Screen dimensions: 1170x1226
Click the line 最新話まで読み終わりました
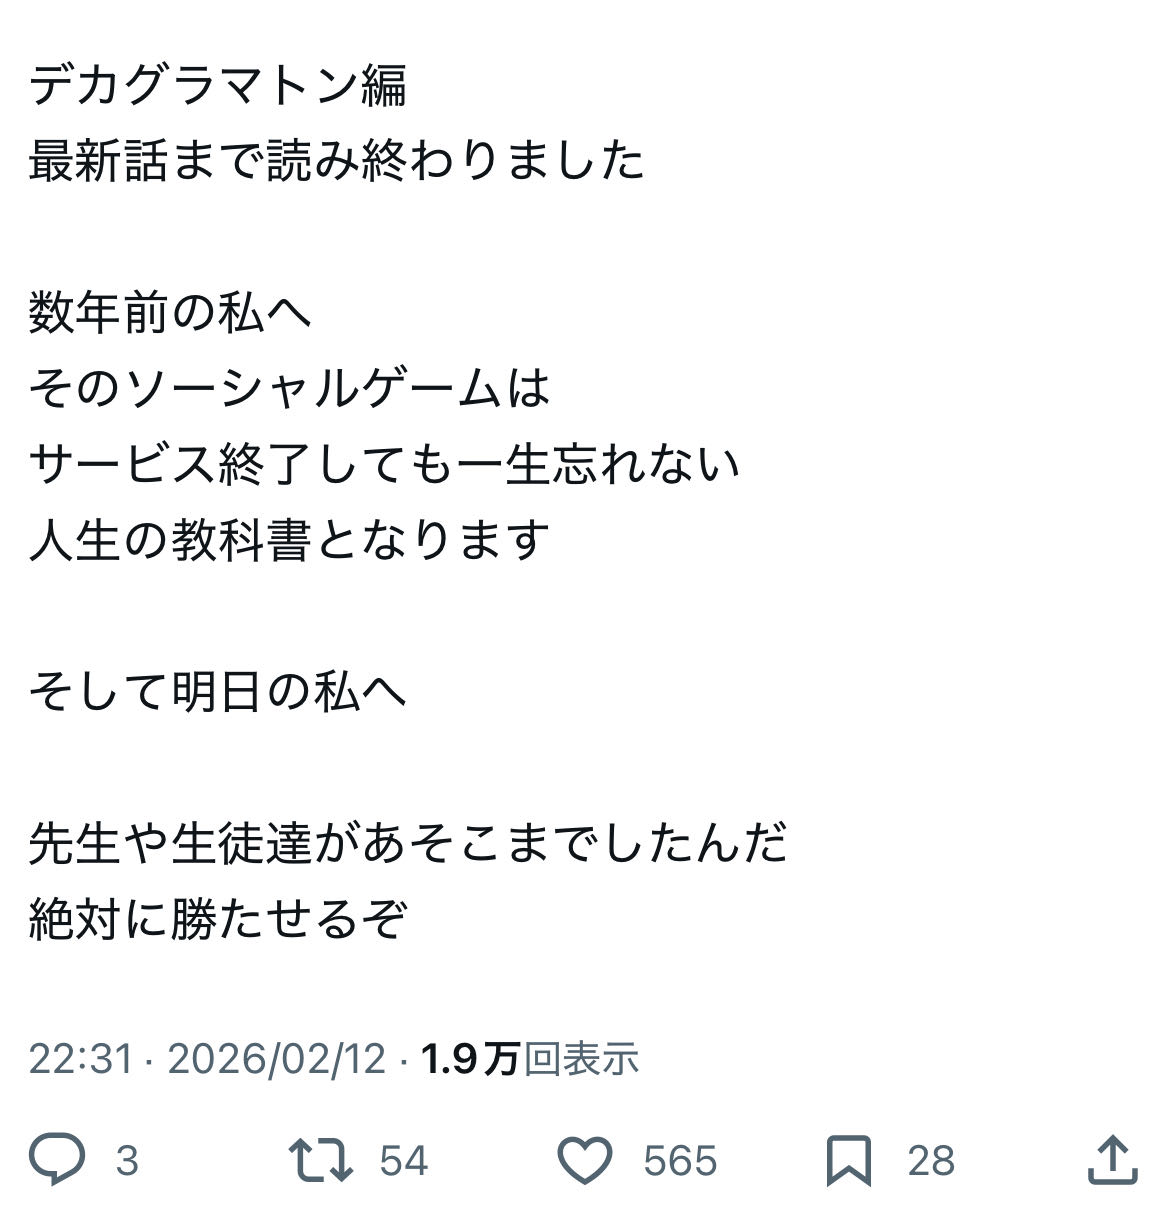337,162
